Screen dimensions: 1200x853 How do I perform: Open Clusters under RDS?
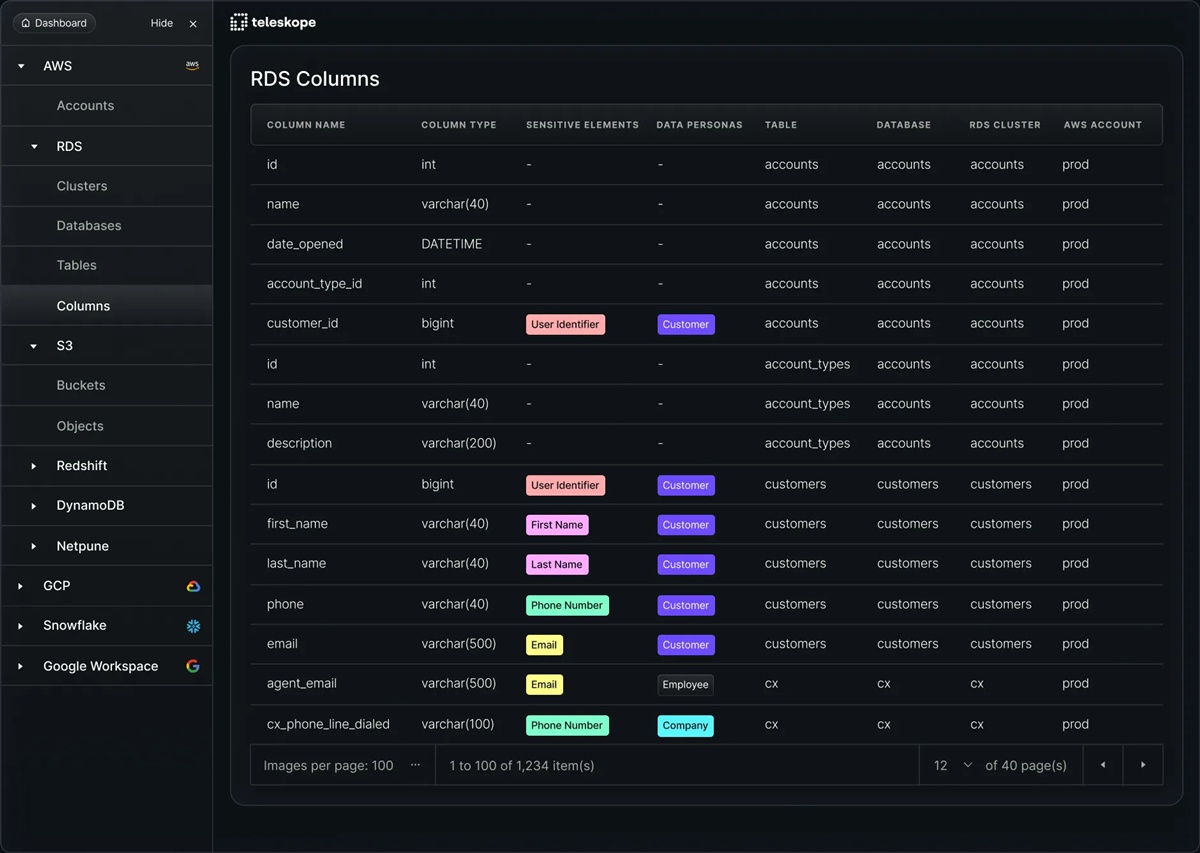click(82, 186)
